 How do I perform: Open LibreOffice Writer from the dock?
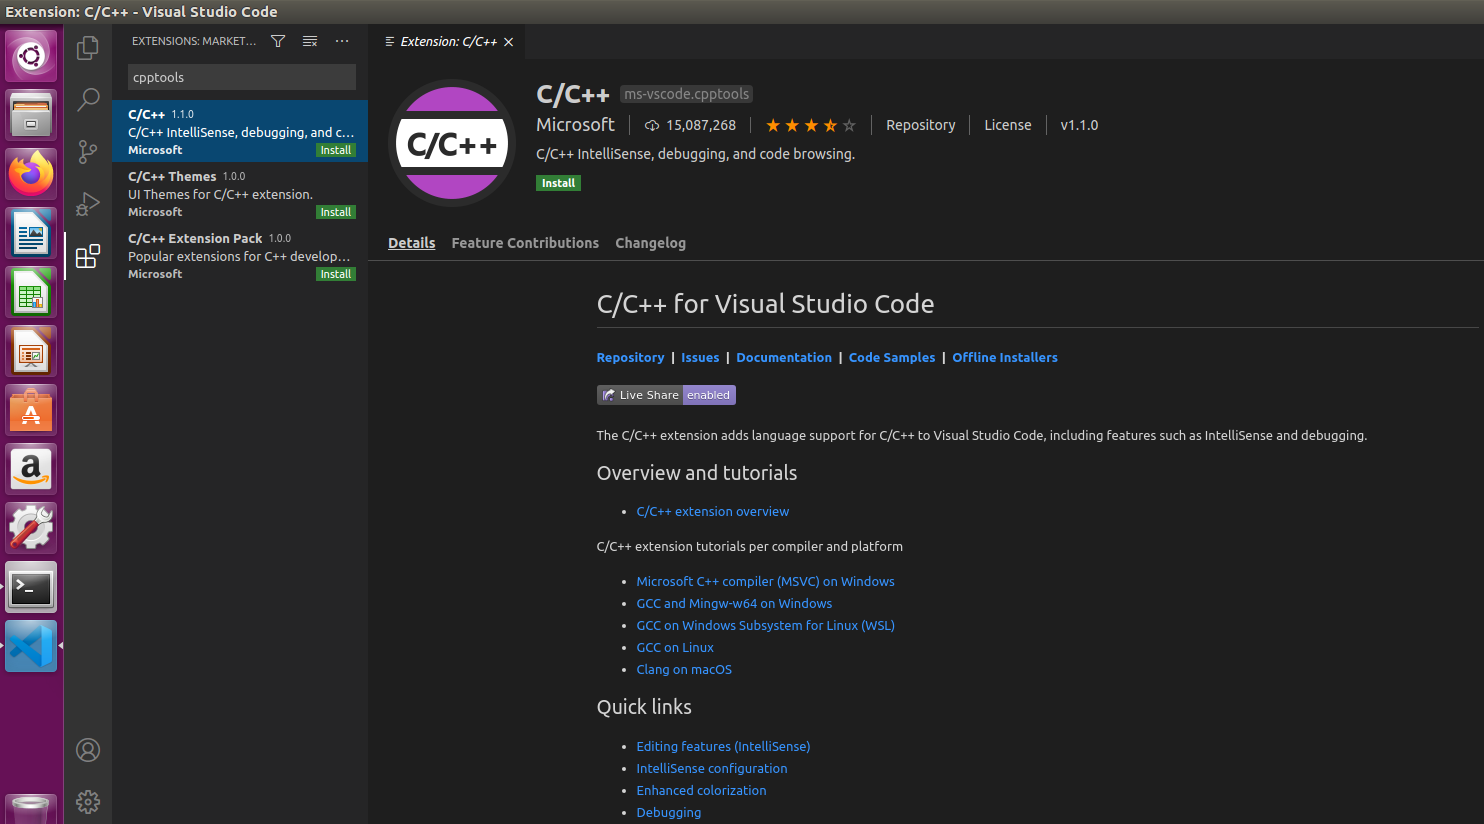coord(31,232)
